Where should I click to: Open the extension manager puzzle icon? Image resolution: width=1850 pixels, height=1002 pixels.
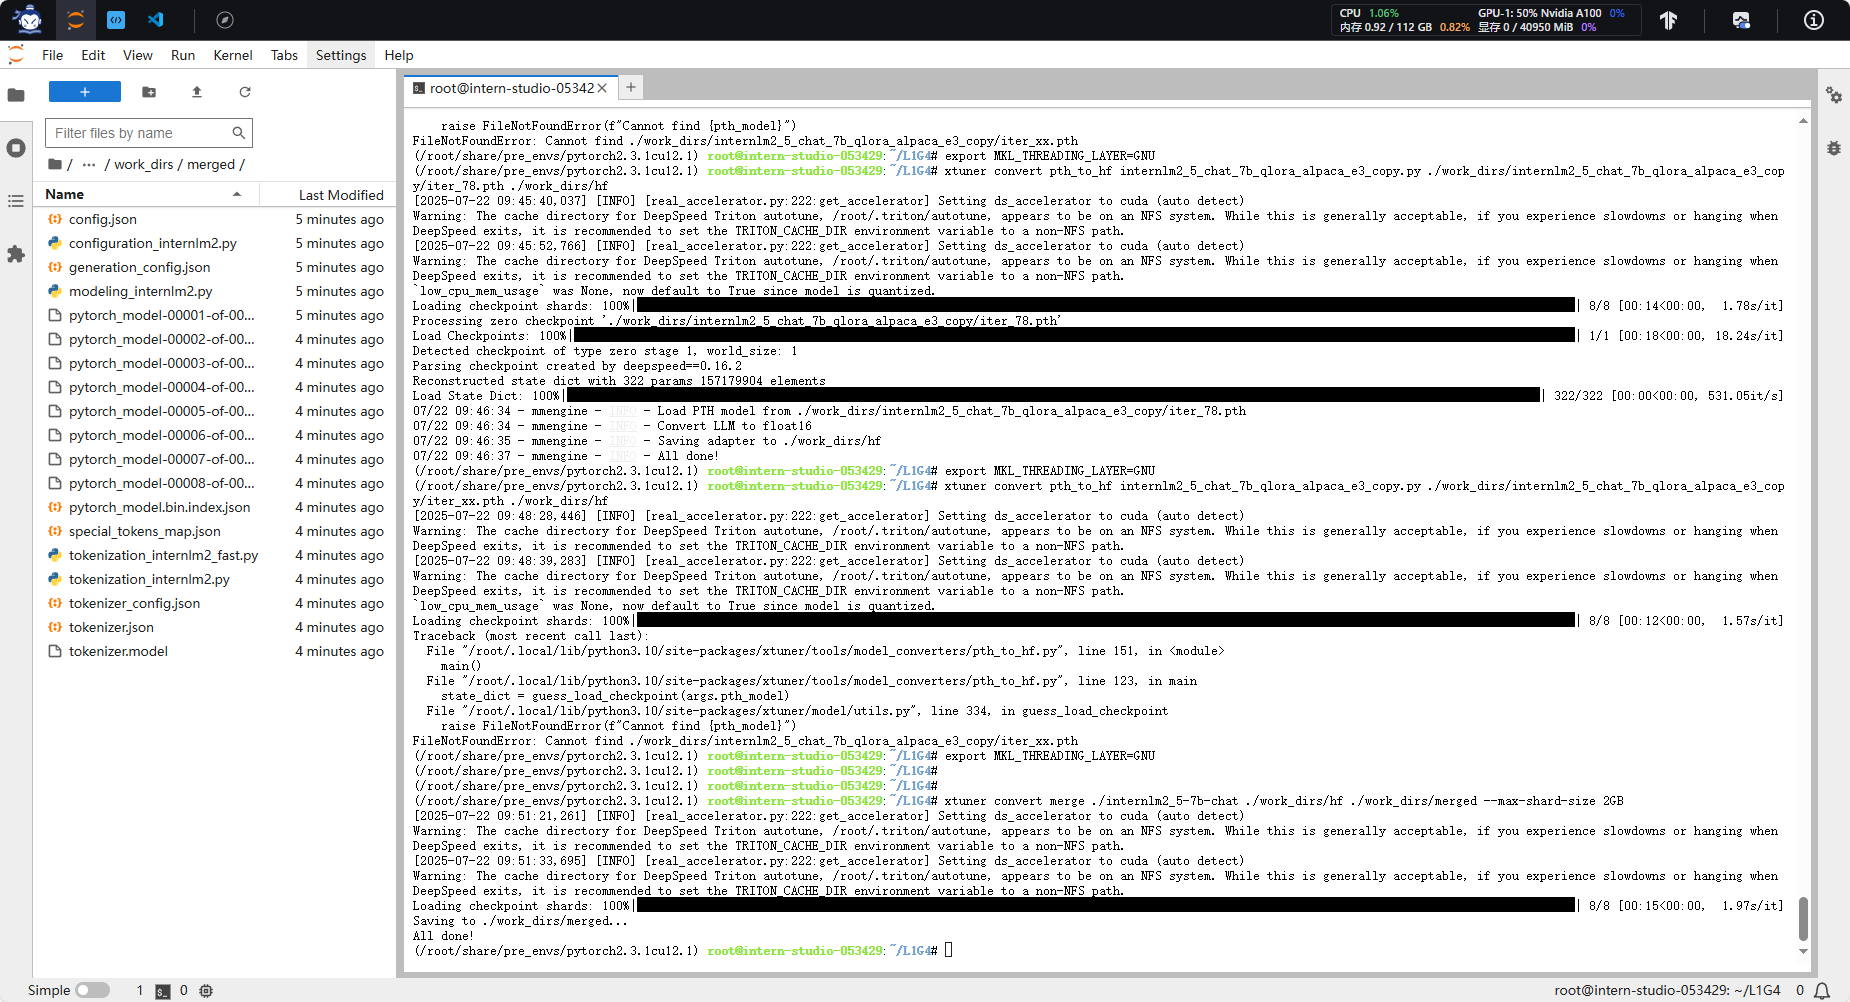click(x=16, y=254)
